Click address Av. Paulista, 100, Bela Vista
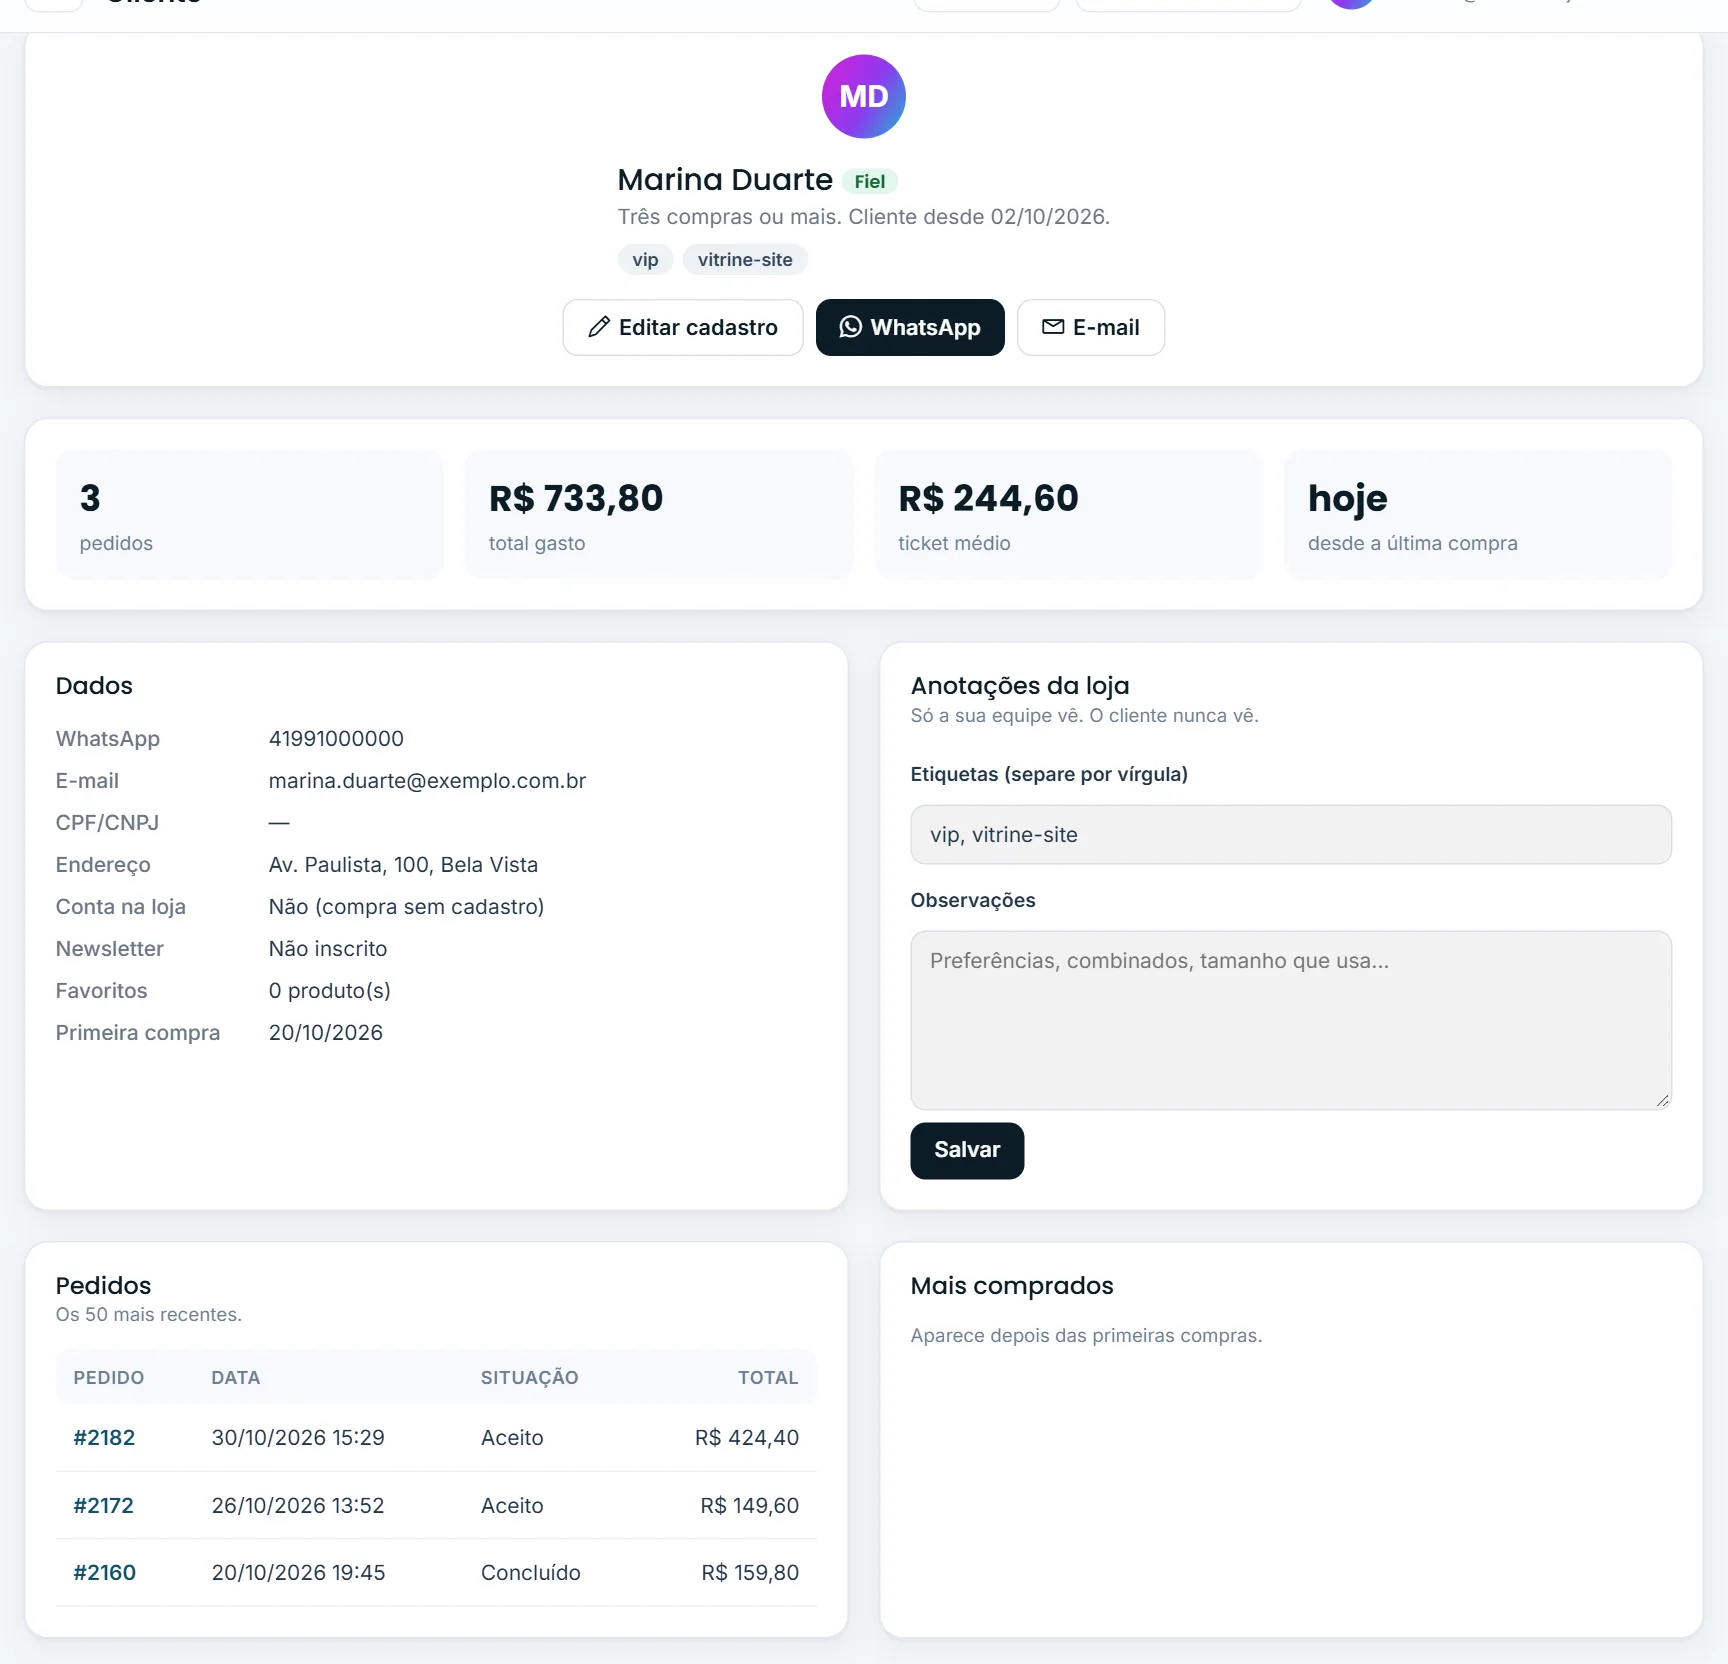1728x1664 pixels. pyautogui.click(x=403, y=865)
